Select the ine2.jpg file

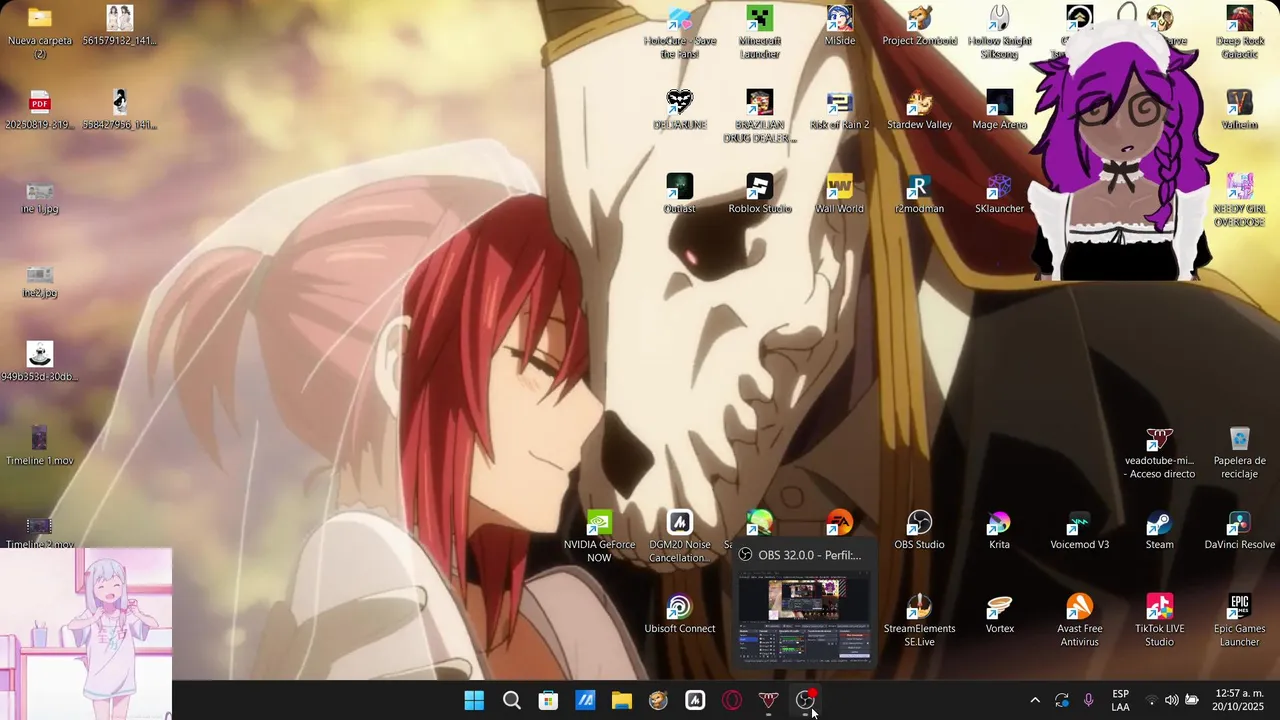click(x=40, y=278)
